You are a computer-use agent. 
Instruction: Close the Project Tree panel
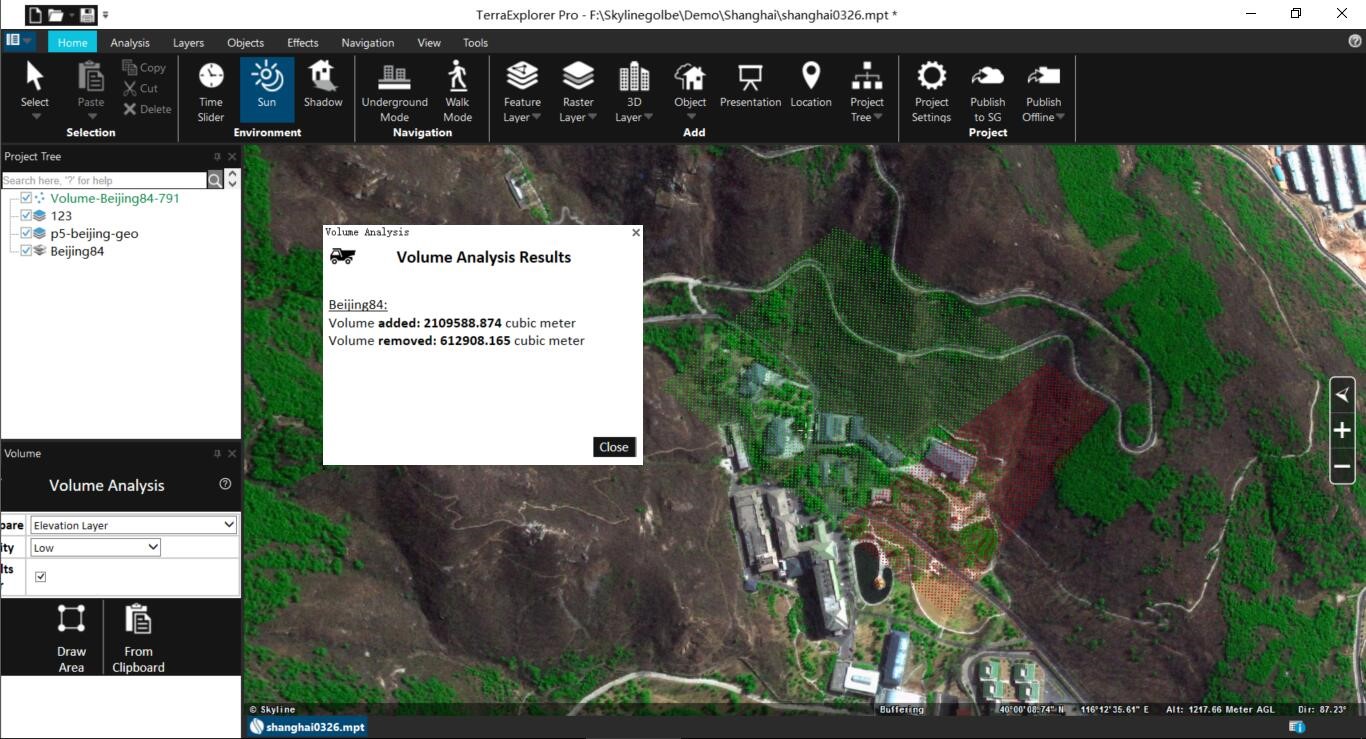coord(232,157)
